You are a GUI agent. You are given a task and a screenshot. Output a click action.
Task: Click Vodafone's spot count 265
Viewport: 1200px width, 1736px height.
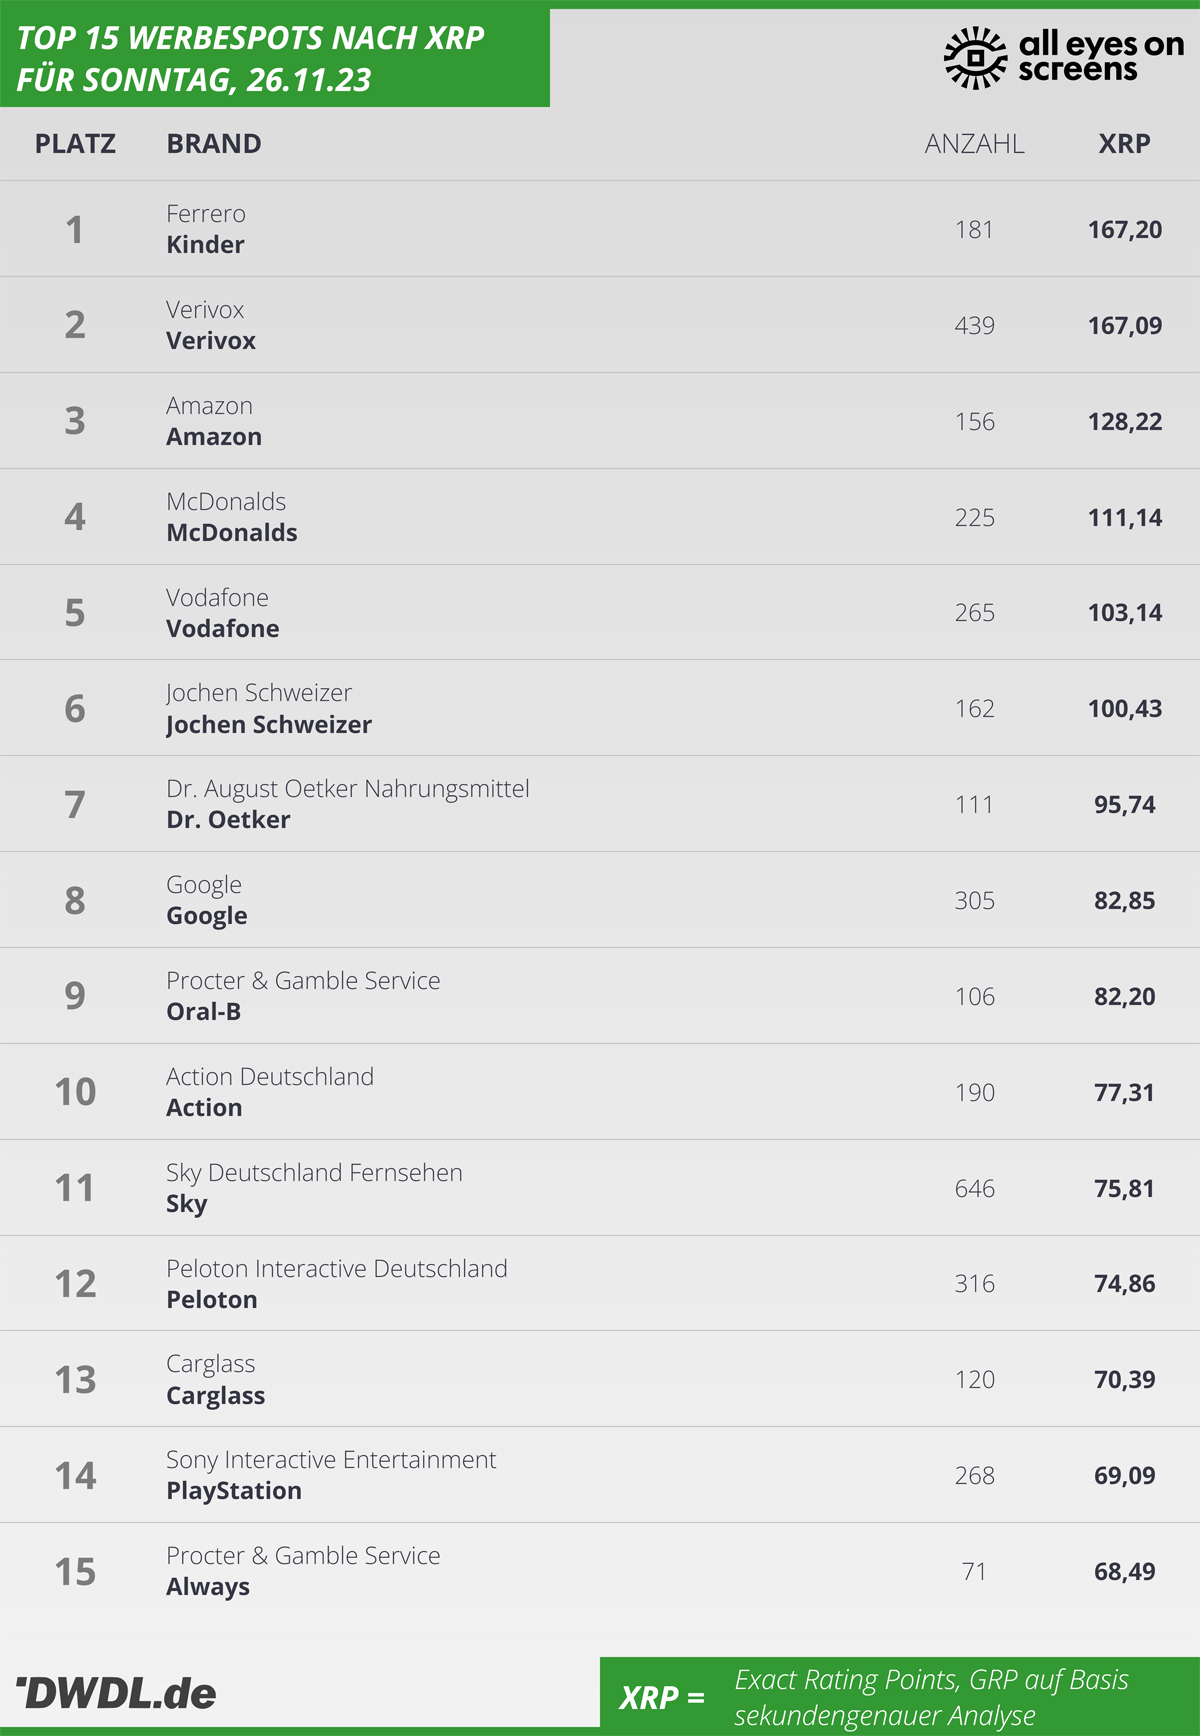click(x=974, y=613)
